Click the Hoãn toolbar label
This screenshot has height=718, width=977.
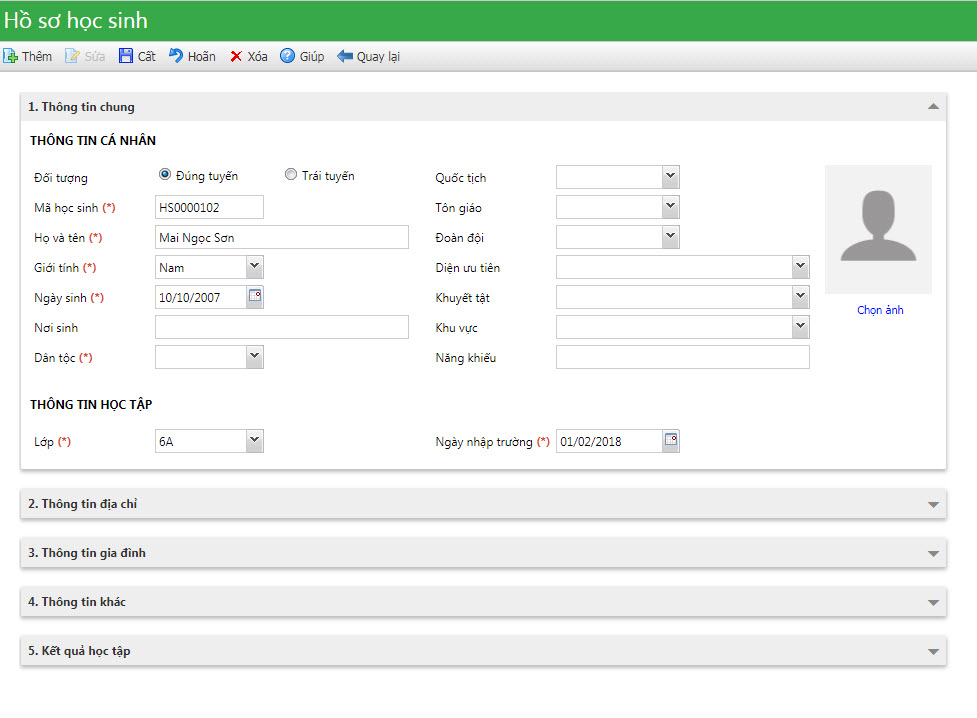pos(202,57)
